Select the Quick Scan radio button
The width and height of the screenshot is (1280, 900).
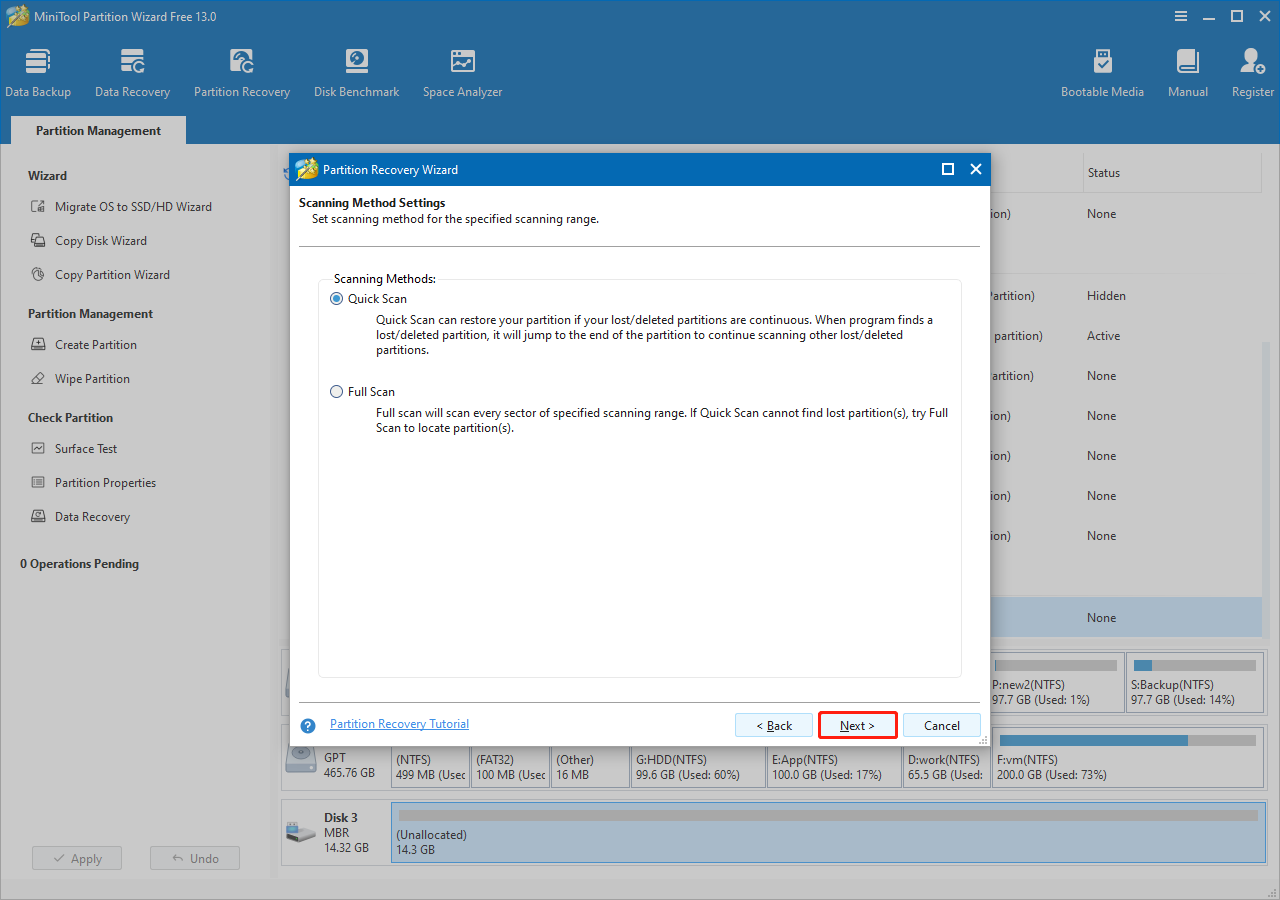(x=336, y=298)
